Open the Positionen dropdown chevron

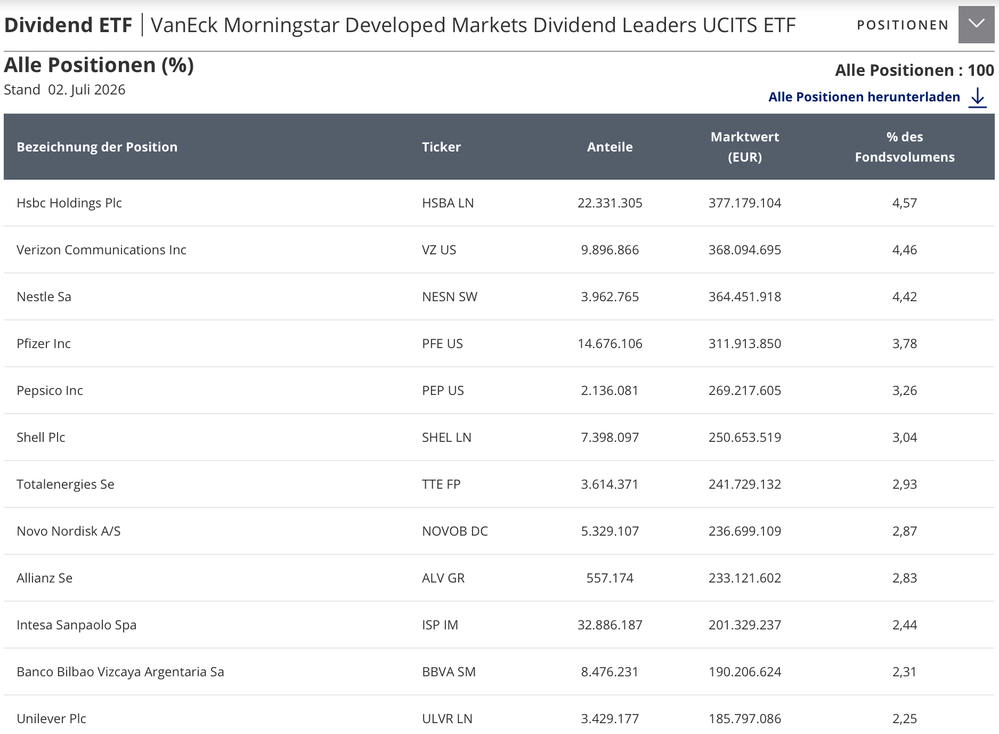click(x=976, y=25)
